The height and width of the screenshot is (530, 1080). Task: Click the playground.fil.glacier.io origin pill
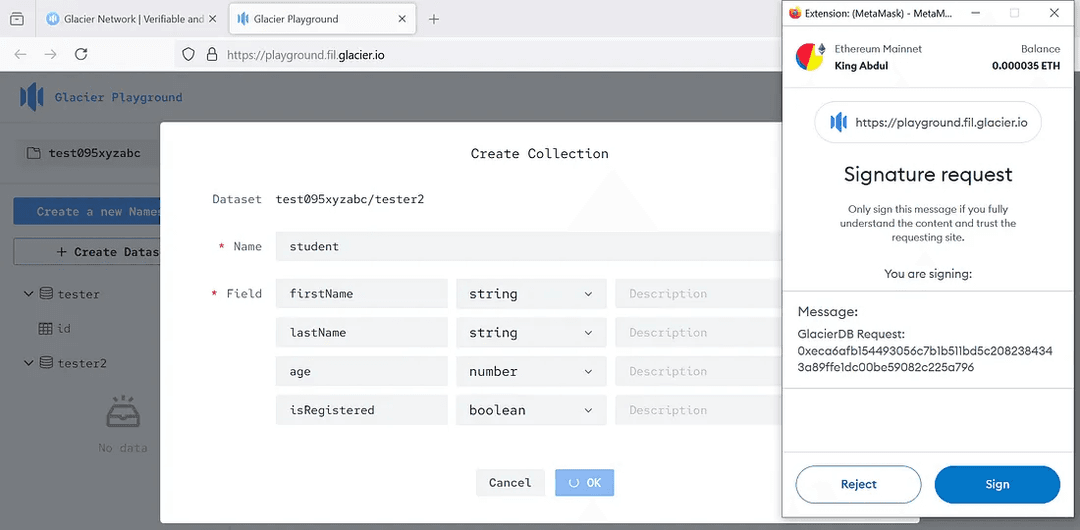click(x=928, y=123)
